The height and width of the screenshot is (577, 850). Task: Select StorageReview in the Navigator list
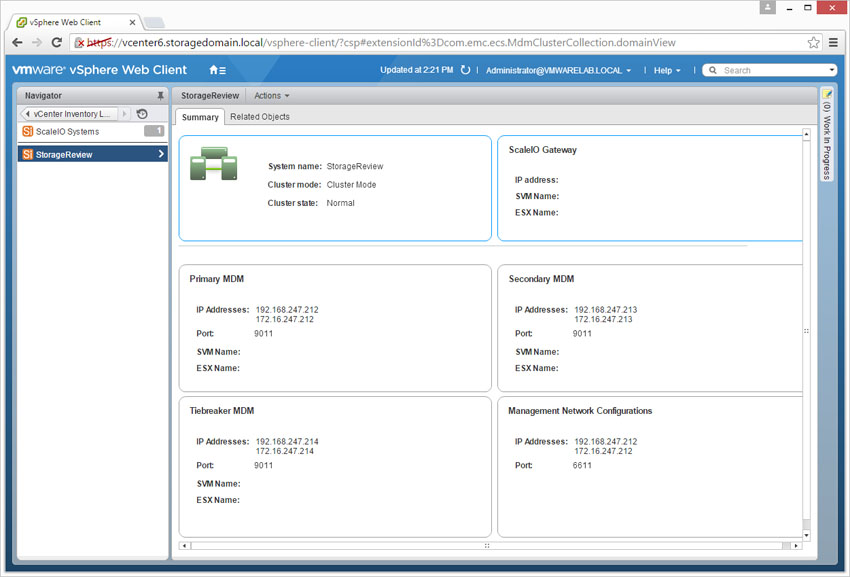[x=92, y=155]
